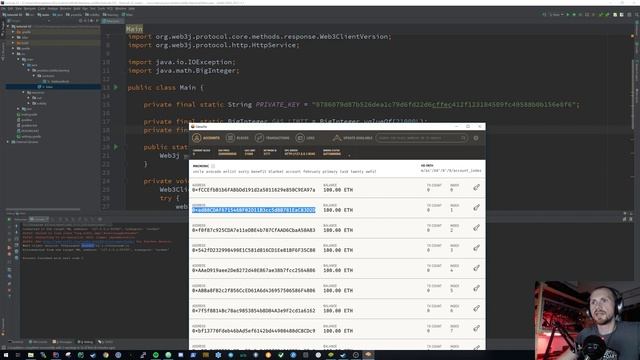Image resolution: width=640 pixels, height=360 pixels.
Task: Click the 100.00 ETH balance of account index 0
Action: 338,190
